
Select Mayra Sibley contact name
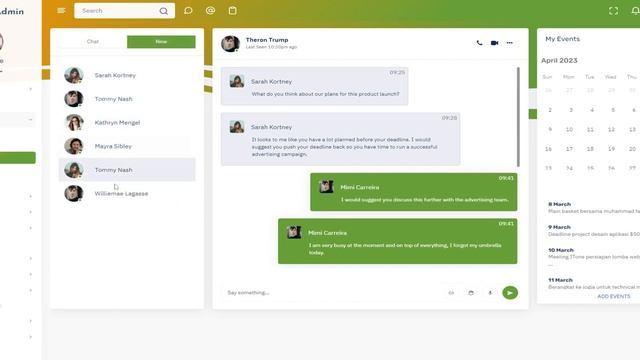pos(113,146)
